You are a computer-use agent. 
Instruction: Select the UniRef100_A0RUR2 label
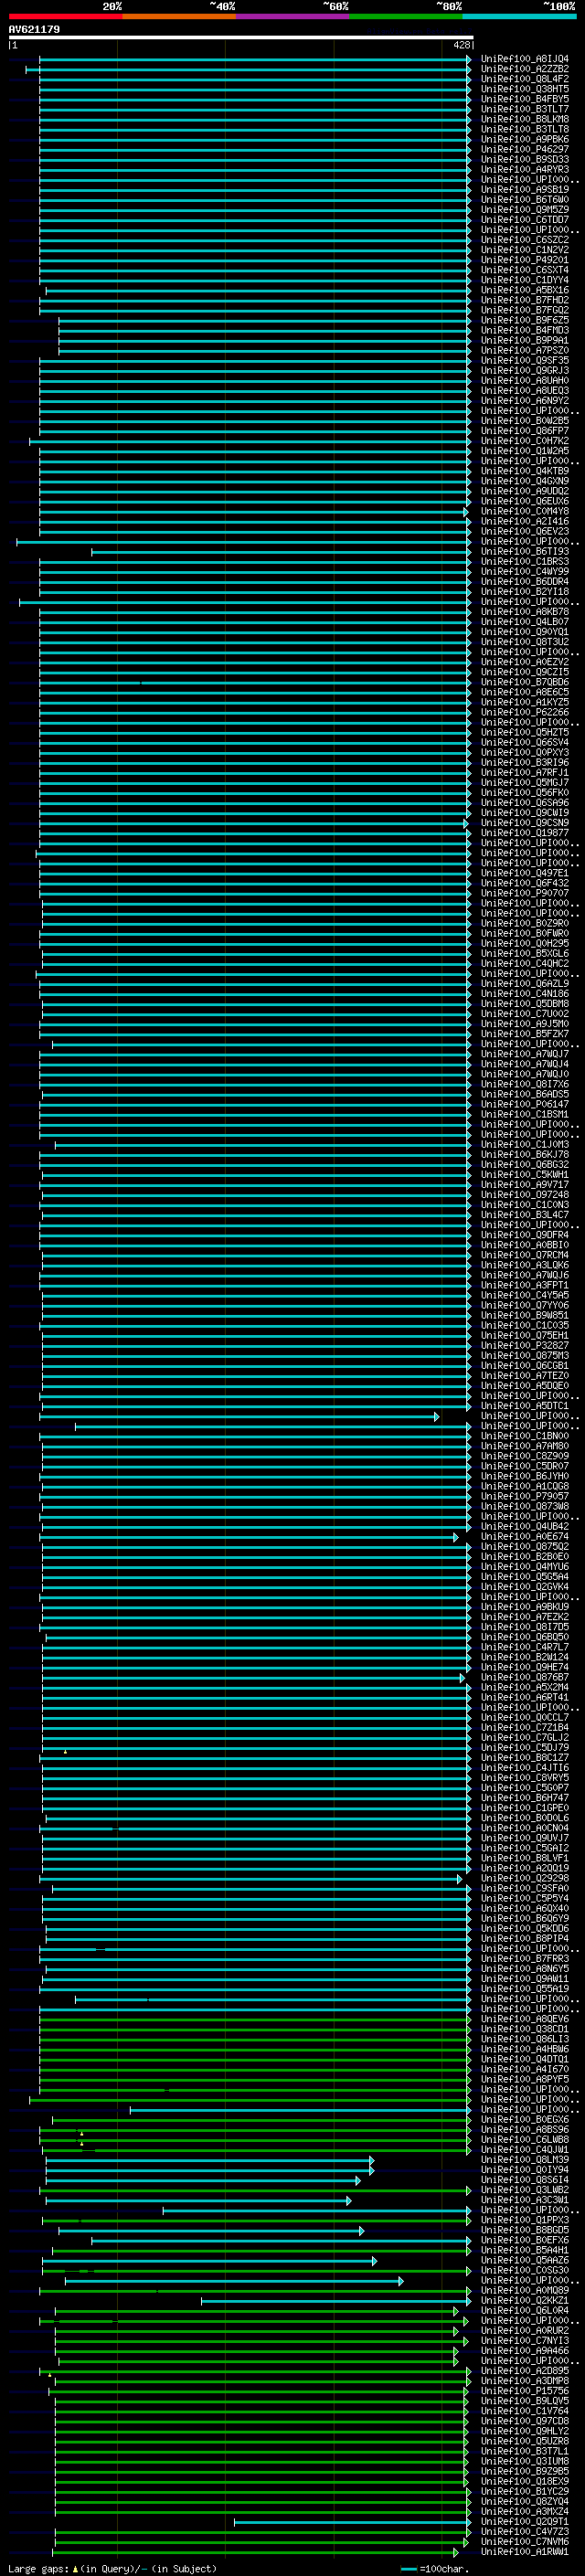(525, 2330)
